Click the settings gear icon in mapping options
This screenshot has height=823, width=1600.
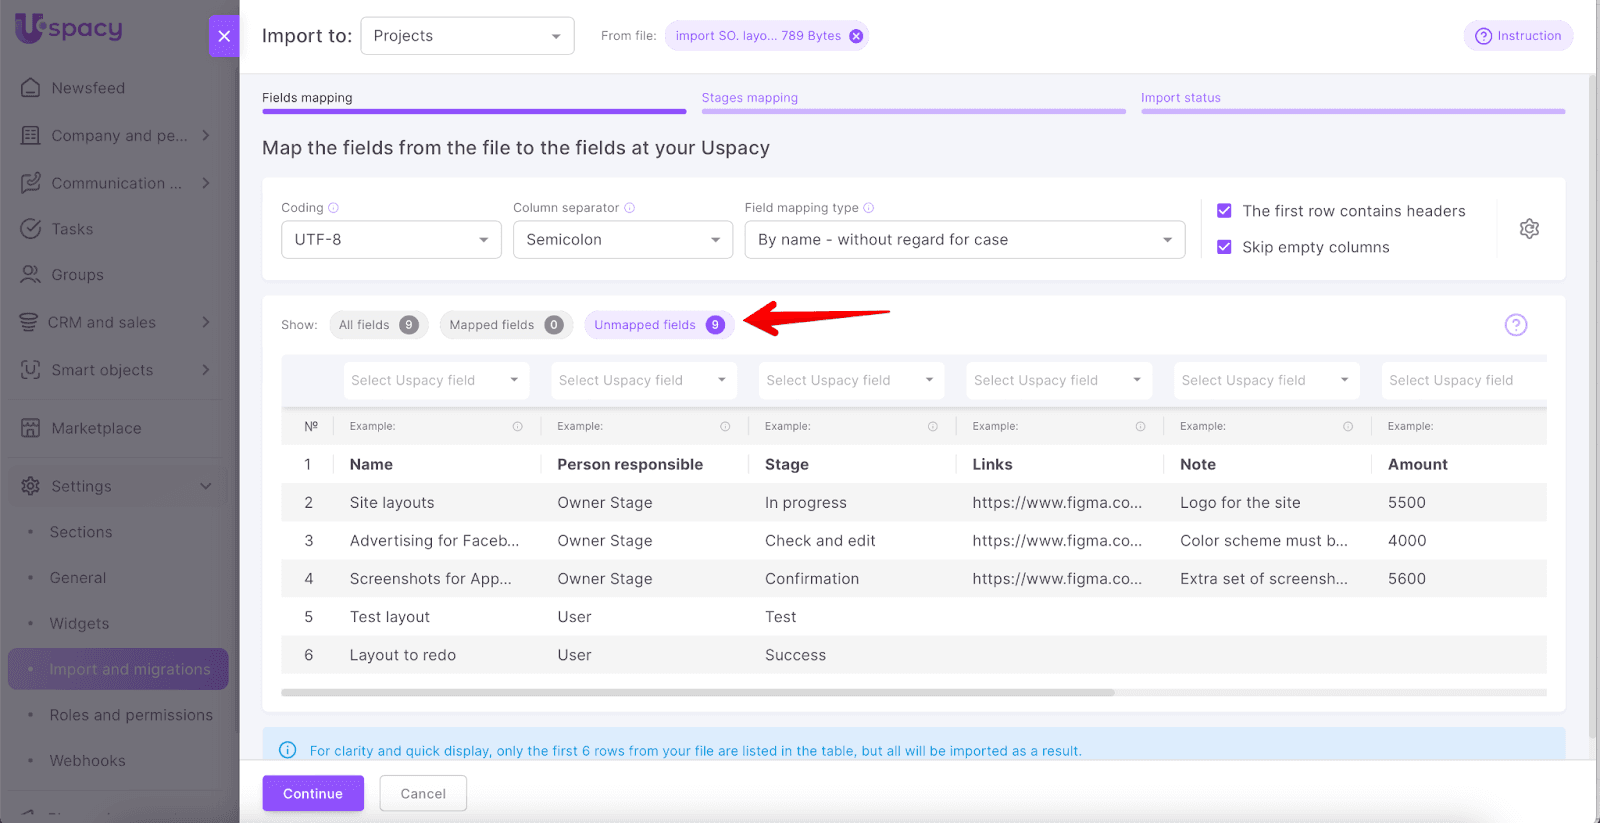pos(1529,229)
